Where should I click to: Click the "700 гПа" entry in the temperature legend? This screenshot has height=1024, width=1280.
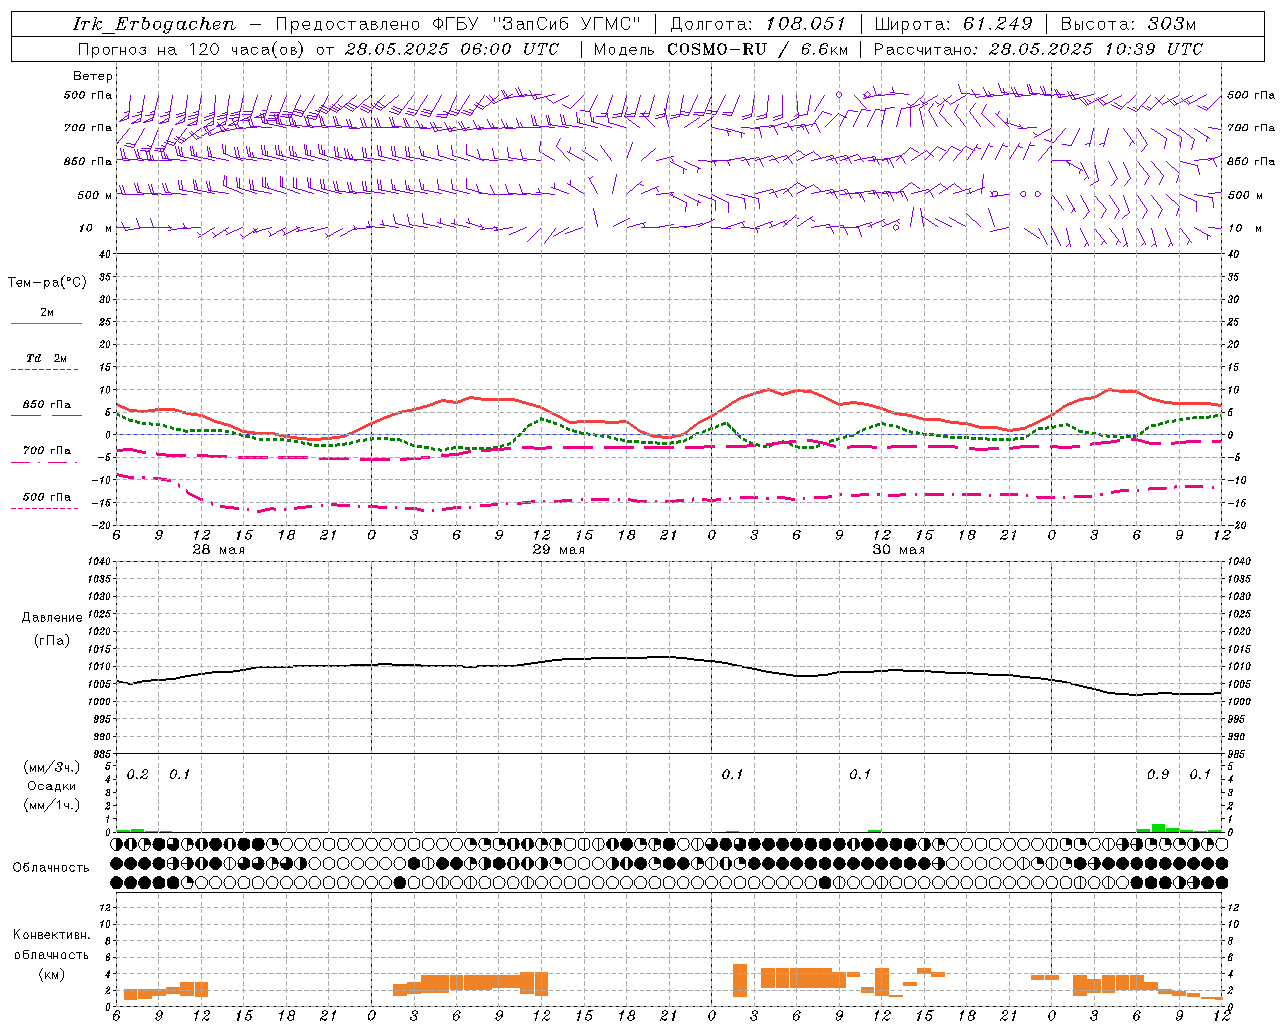click(47, 451)
